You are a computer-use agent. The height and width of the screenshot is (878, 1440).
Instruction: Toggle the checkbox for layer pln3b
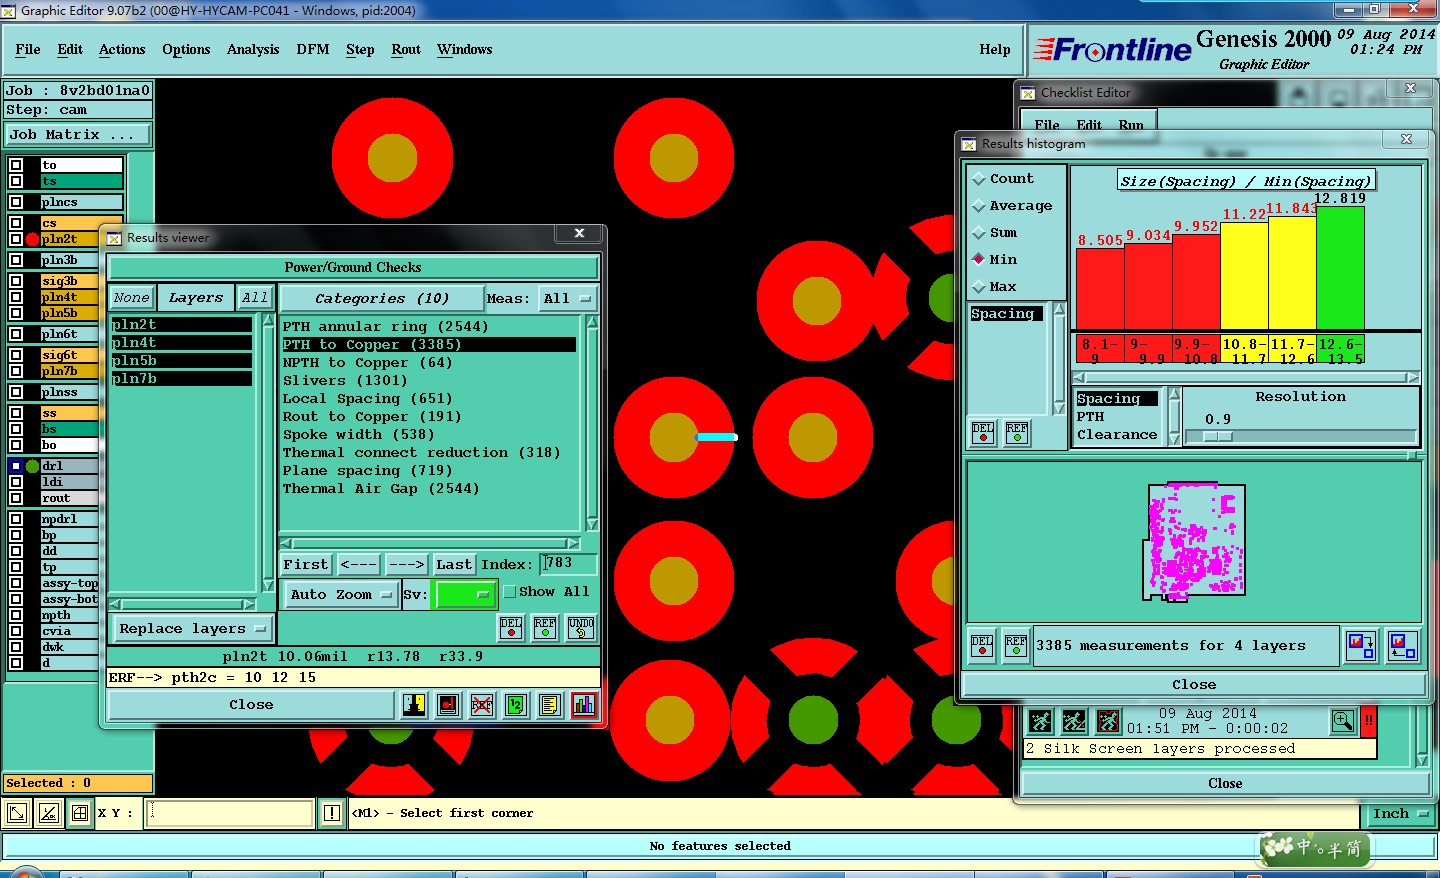(16, 260)
